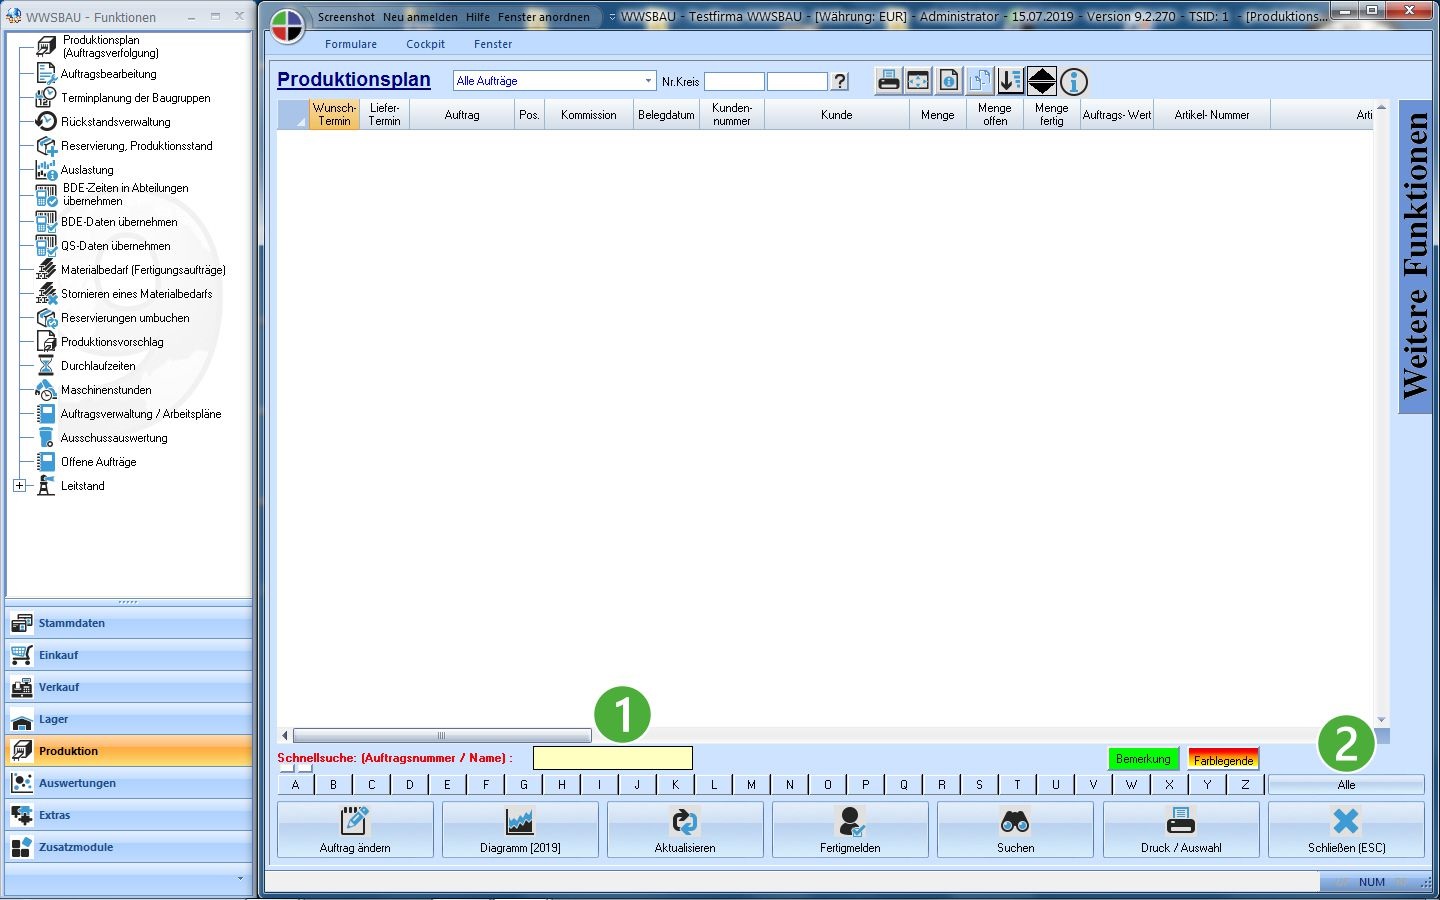Viewport: 1440px width, 900px height.
Task: Click Fenster anordnen in the top bar
Action: (x=544, y=17)
